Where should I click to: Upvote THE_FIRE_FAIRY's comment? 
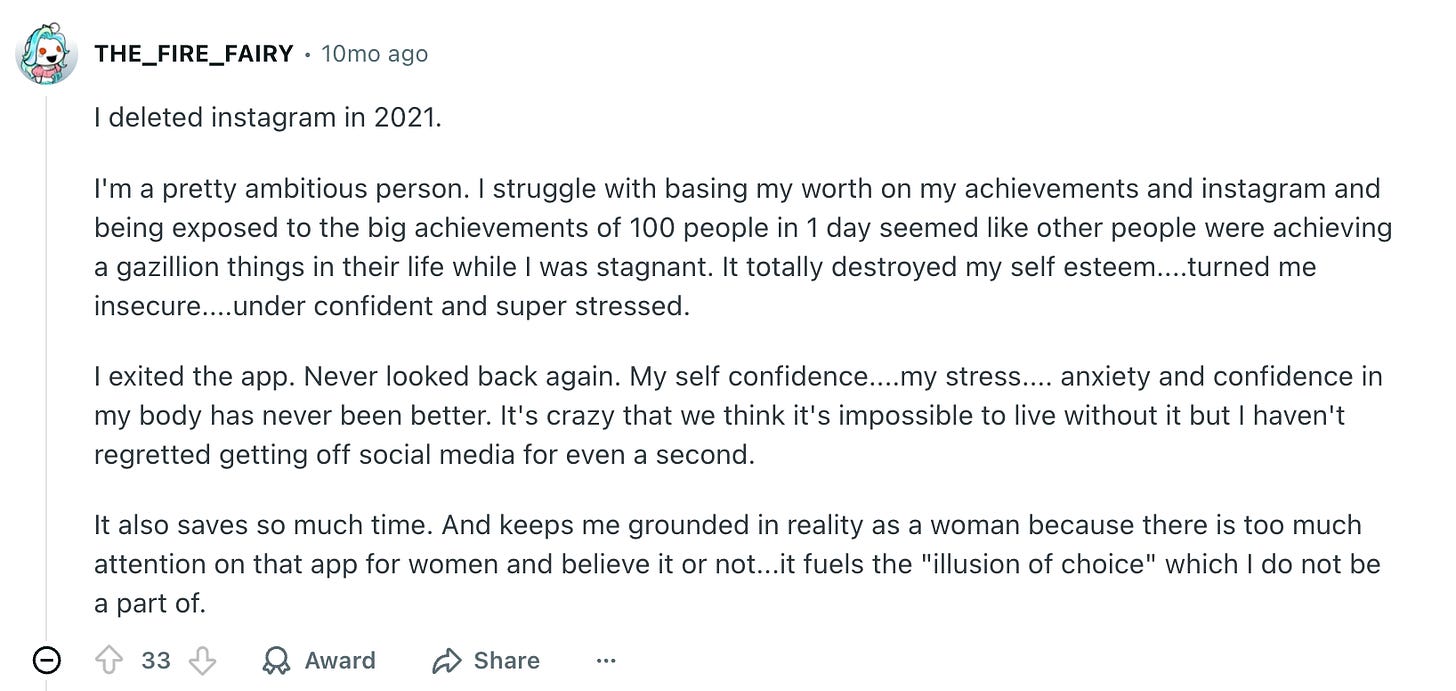107,660
